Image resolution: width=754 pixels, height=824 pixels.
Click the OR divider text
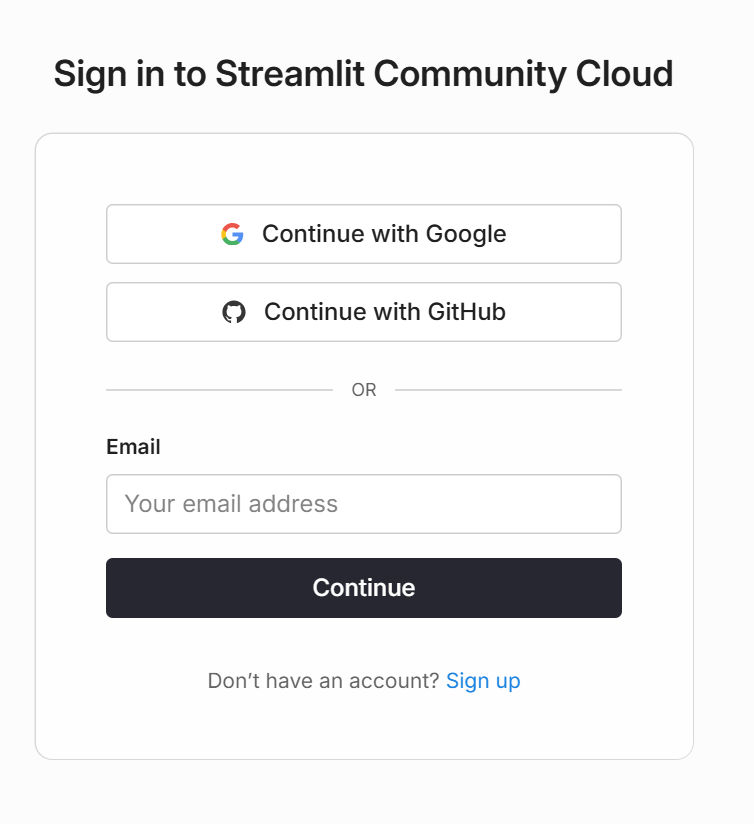[364, 390]
